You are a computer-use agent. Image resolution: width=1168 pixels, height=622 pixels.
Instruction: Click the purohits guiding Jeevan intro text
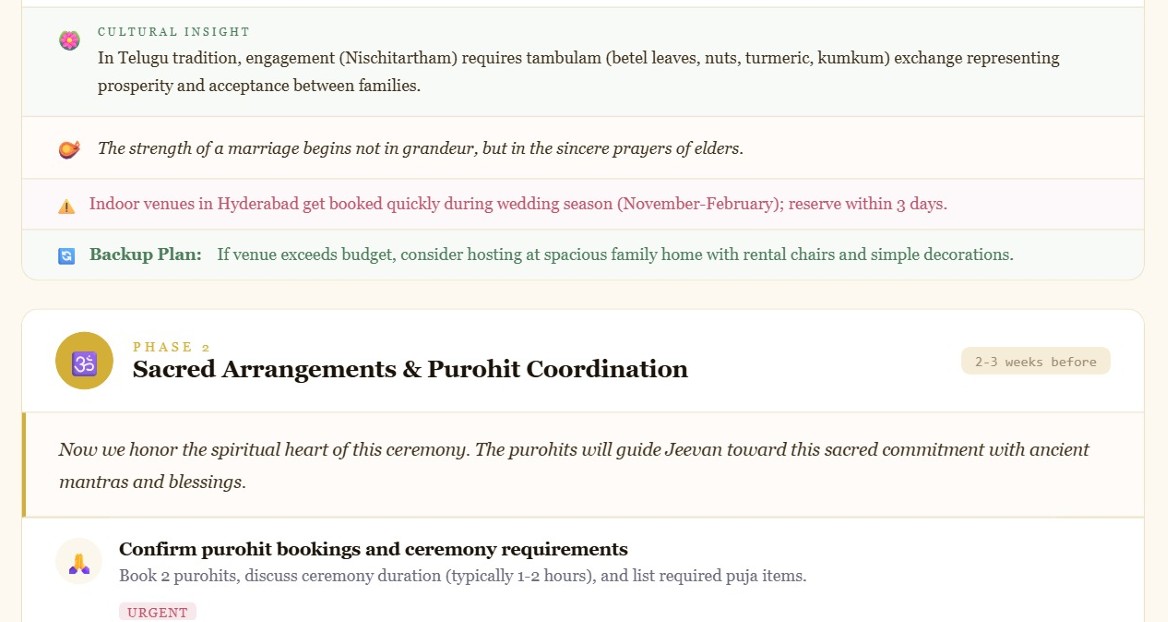[574, 466]
